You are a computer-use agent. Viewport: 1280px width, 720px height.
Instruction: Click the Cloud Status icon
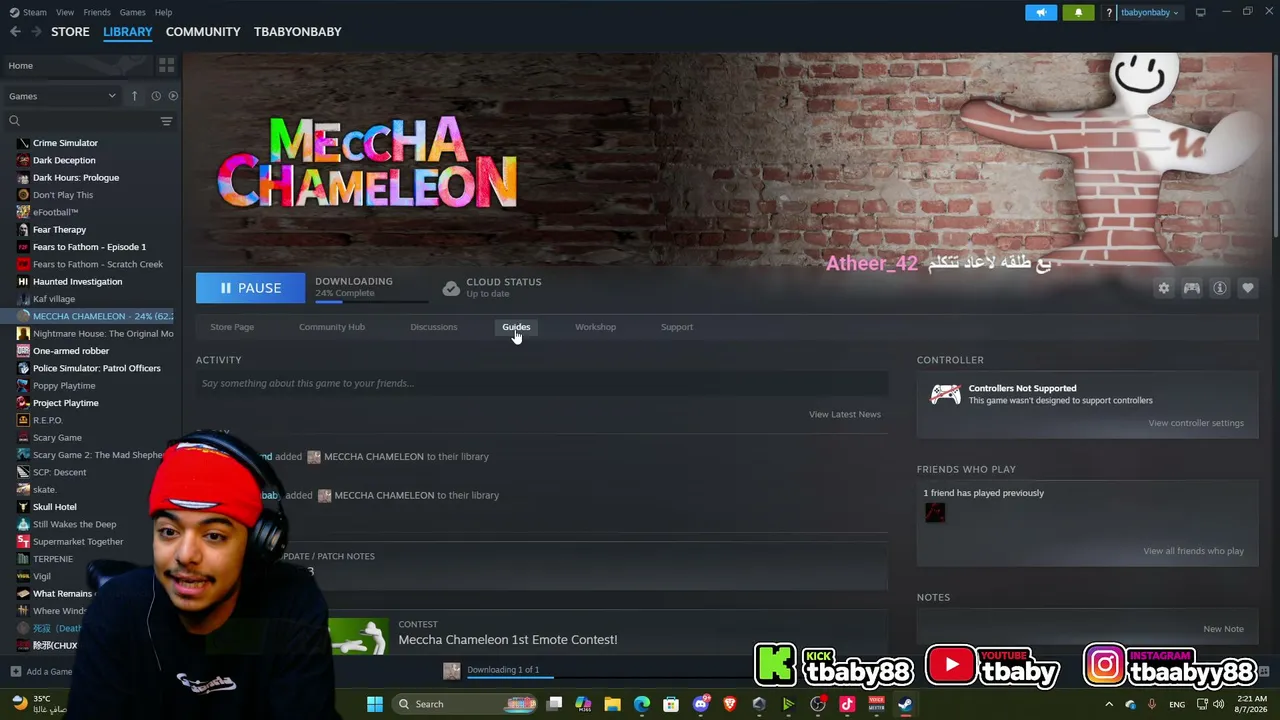[451, 288]
